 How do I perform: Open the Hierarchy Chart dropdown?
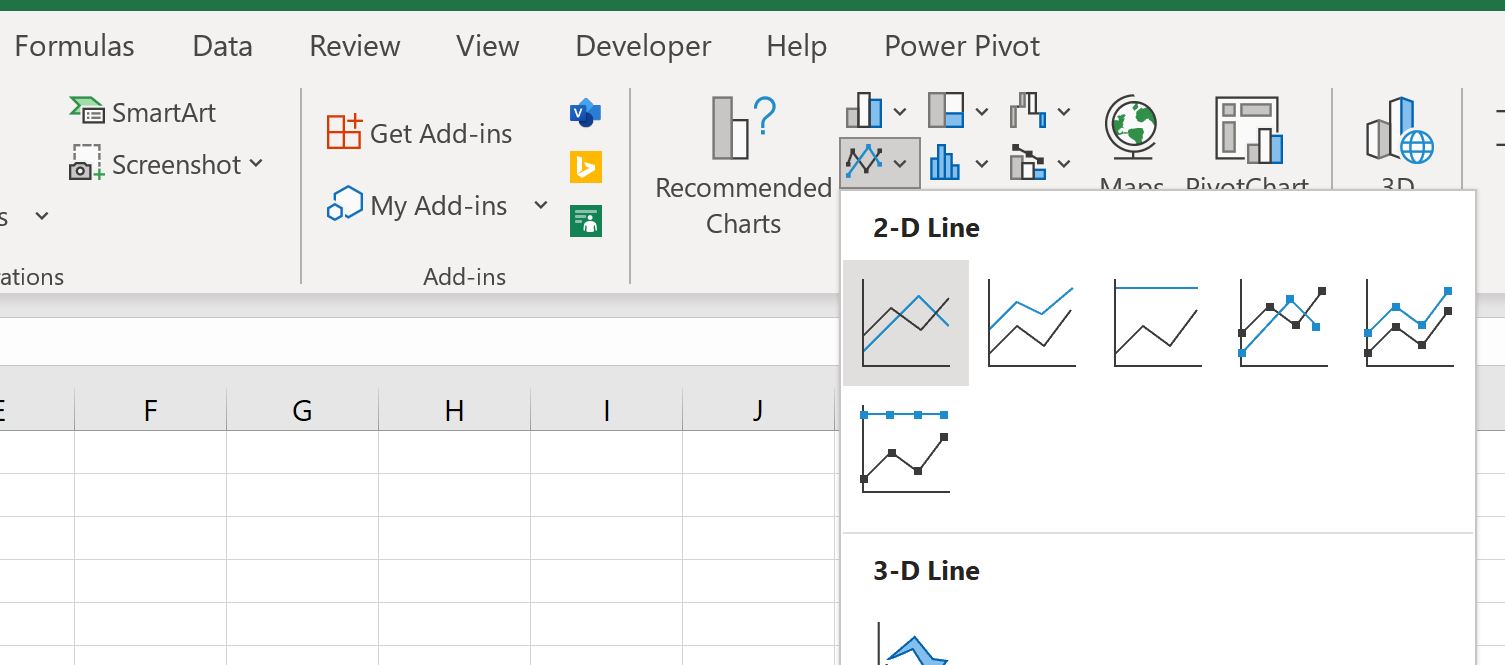tap(958, 111)
